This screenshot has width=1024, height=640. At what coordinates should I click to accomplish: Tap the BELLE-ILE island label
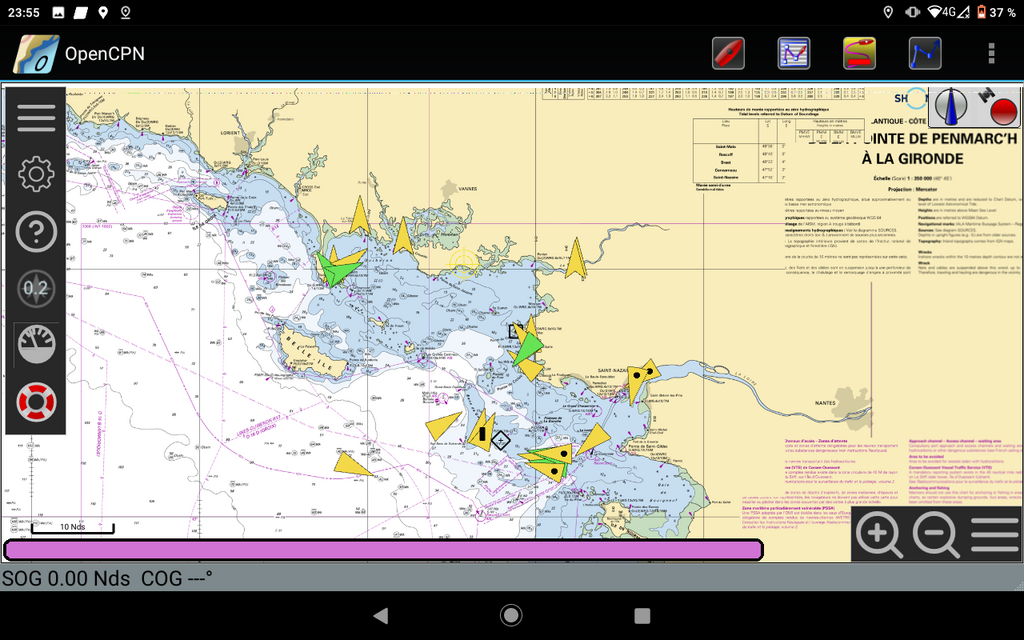pos(310,352)
